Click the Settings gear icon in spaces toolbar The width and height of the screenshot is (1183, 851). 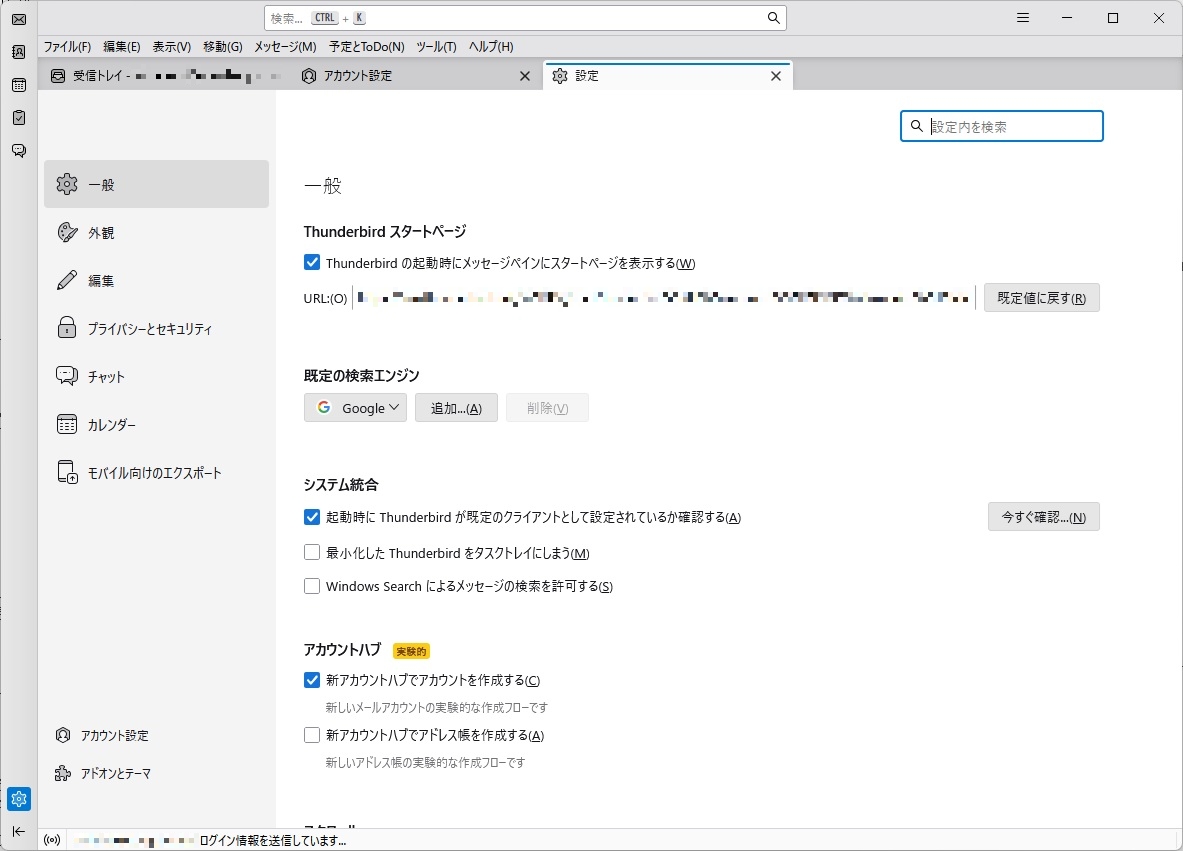click(19, 799)
